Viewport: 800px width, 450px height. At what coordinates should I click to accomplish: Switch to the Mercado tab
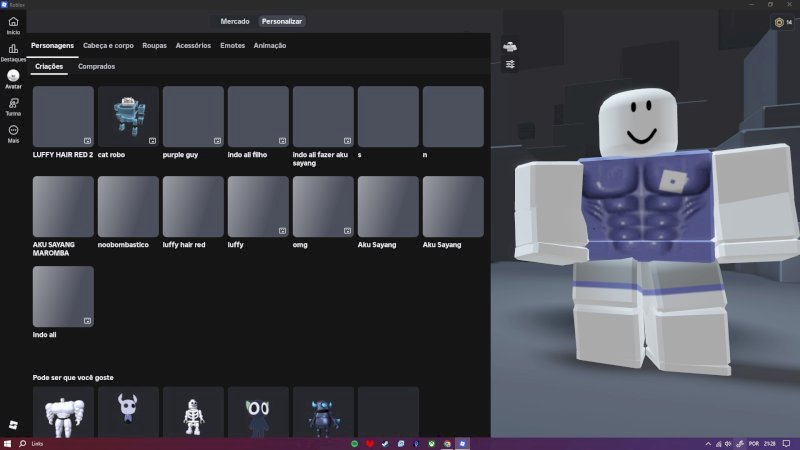click(x=235, y=21)
